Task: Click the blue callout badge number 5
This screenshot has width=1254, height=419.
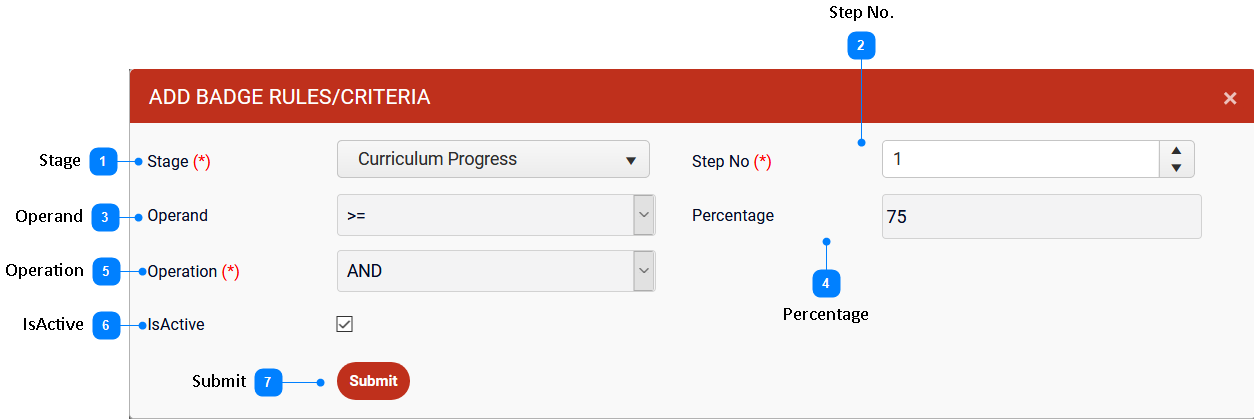Action: pyautogui.click(x=107, y=271)
